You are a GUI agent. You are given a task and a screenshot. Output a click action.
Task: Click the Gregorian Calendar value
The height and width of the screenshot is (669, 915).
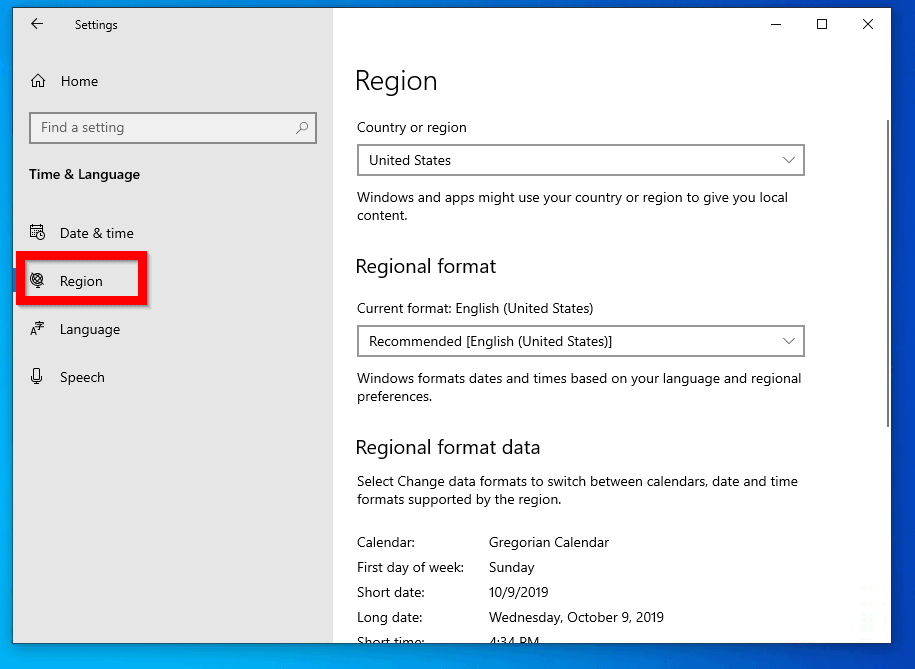[549, 542]
